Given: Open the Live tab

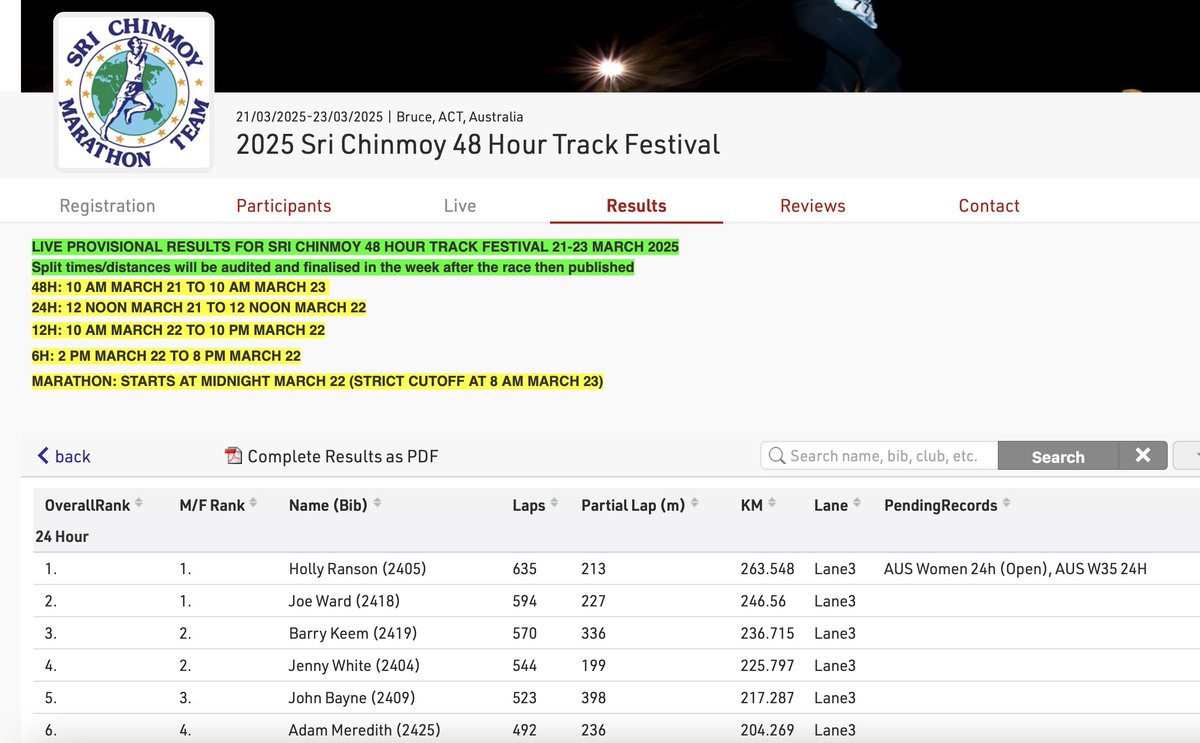Looking at the screenshot, I should pos(460,206).
